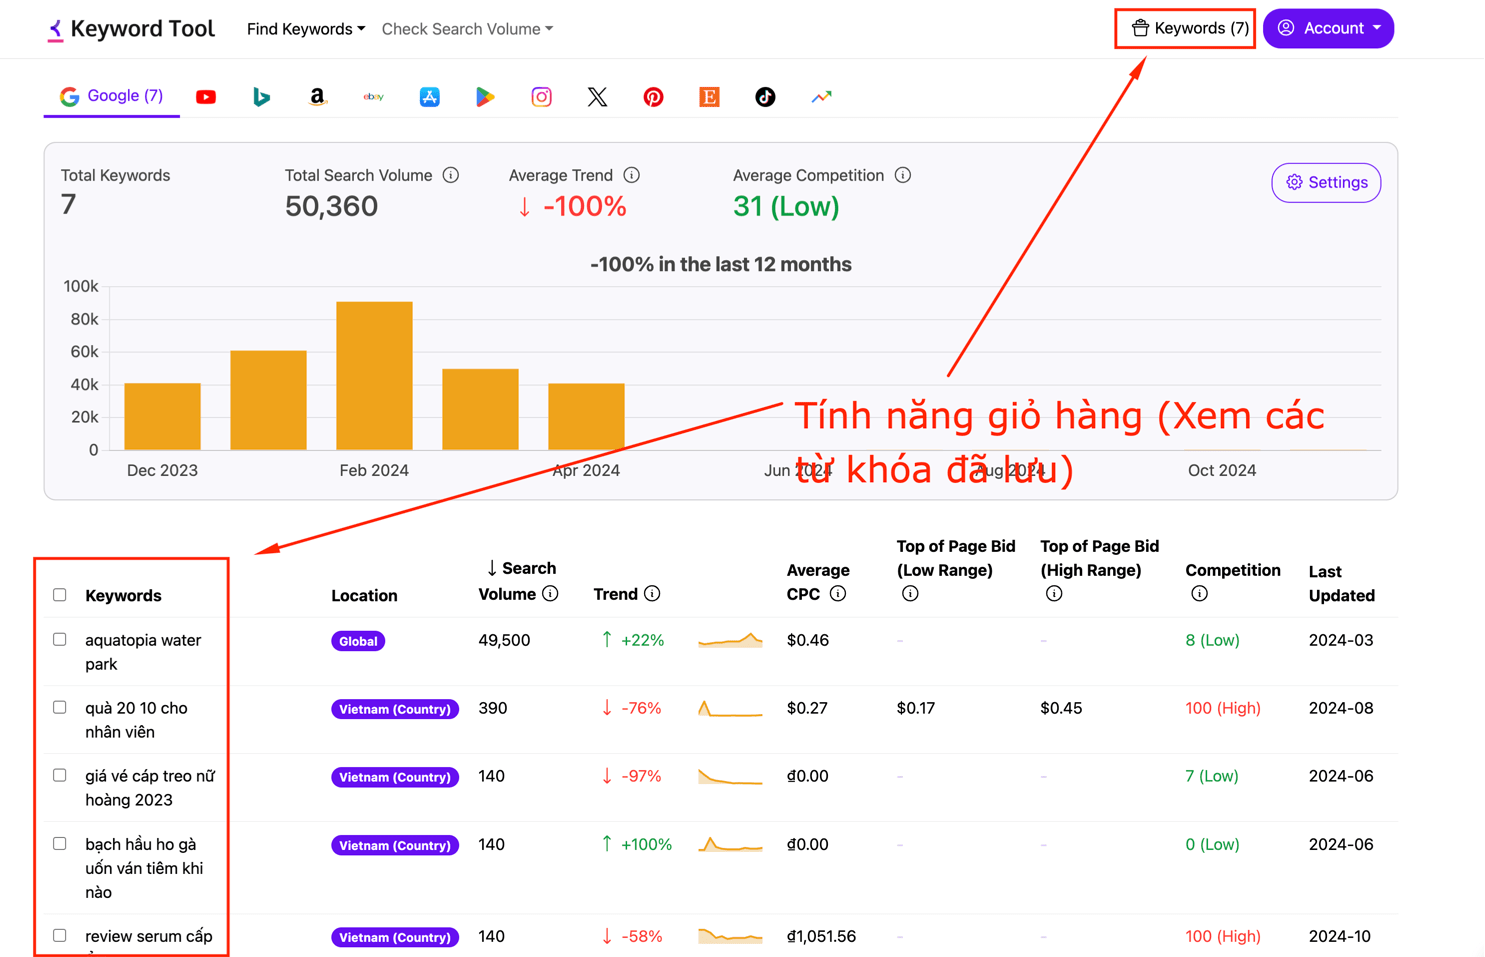Click the $0.17 low range bid
The image size is (1485, 957).
916,708
